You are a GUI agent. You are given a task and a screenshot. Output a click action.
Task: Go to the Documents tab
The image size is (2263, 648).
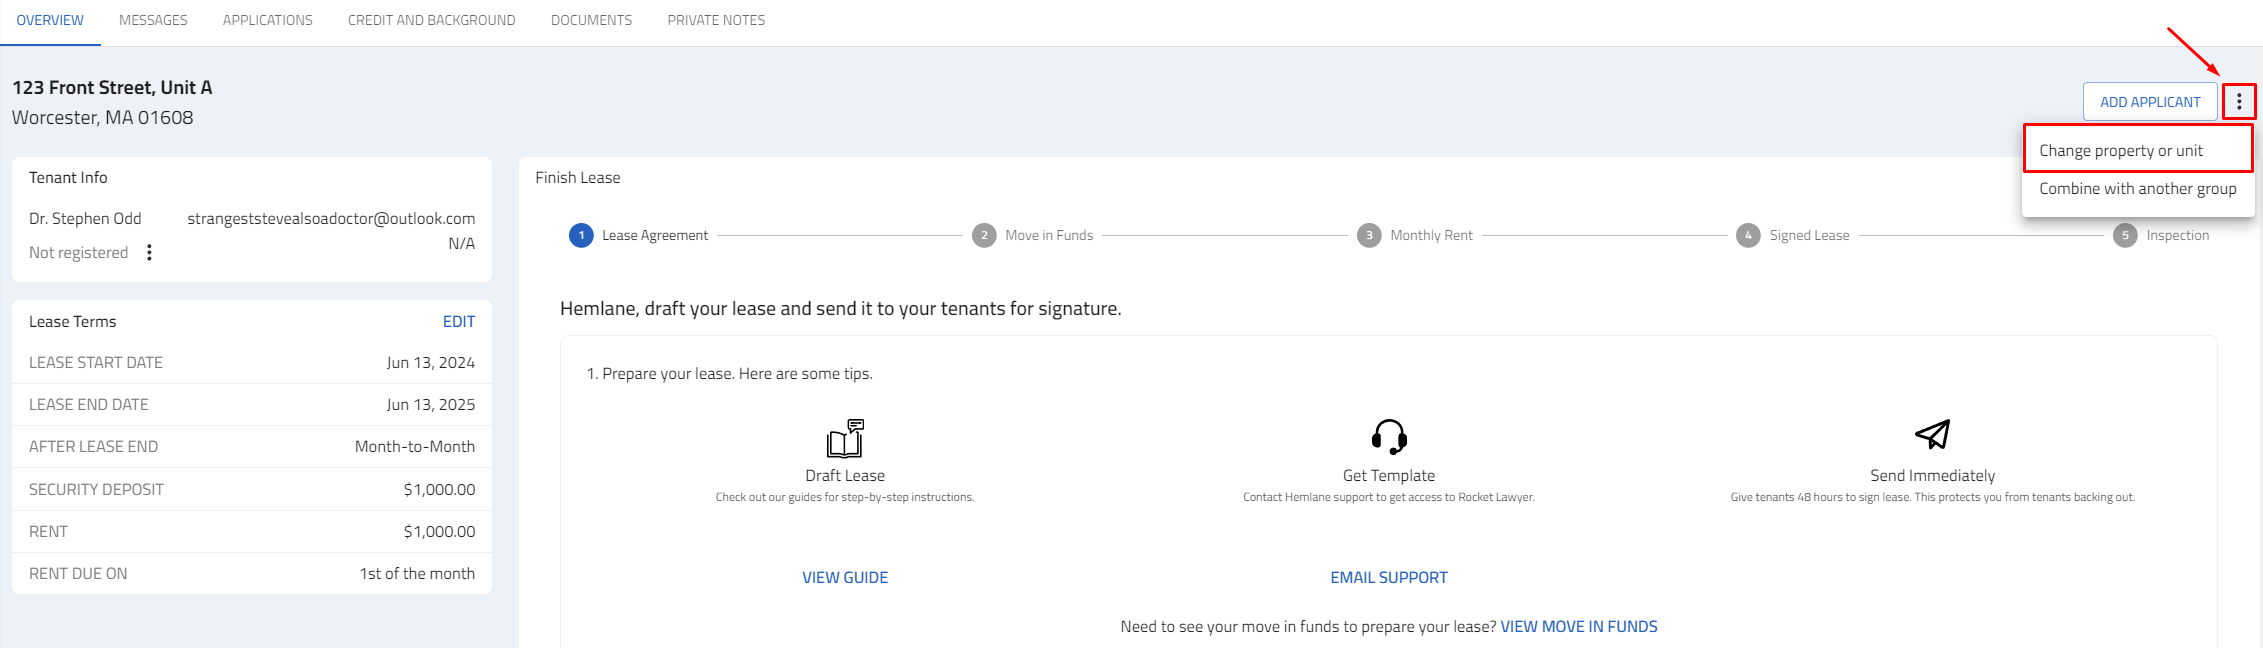(x=591, y=20)
